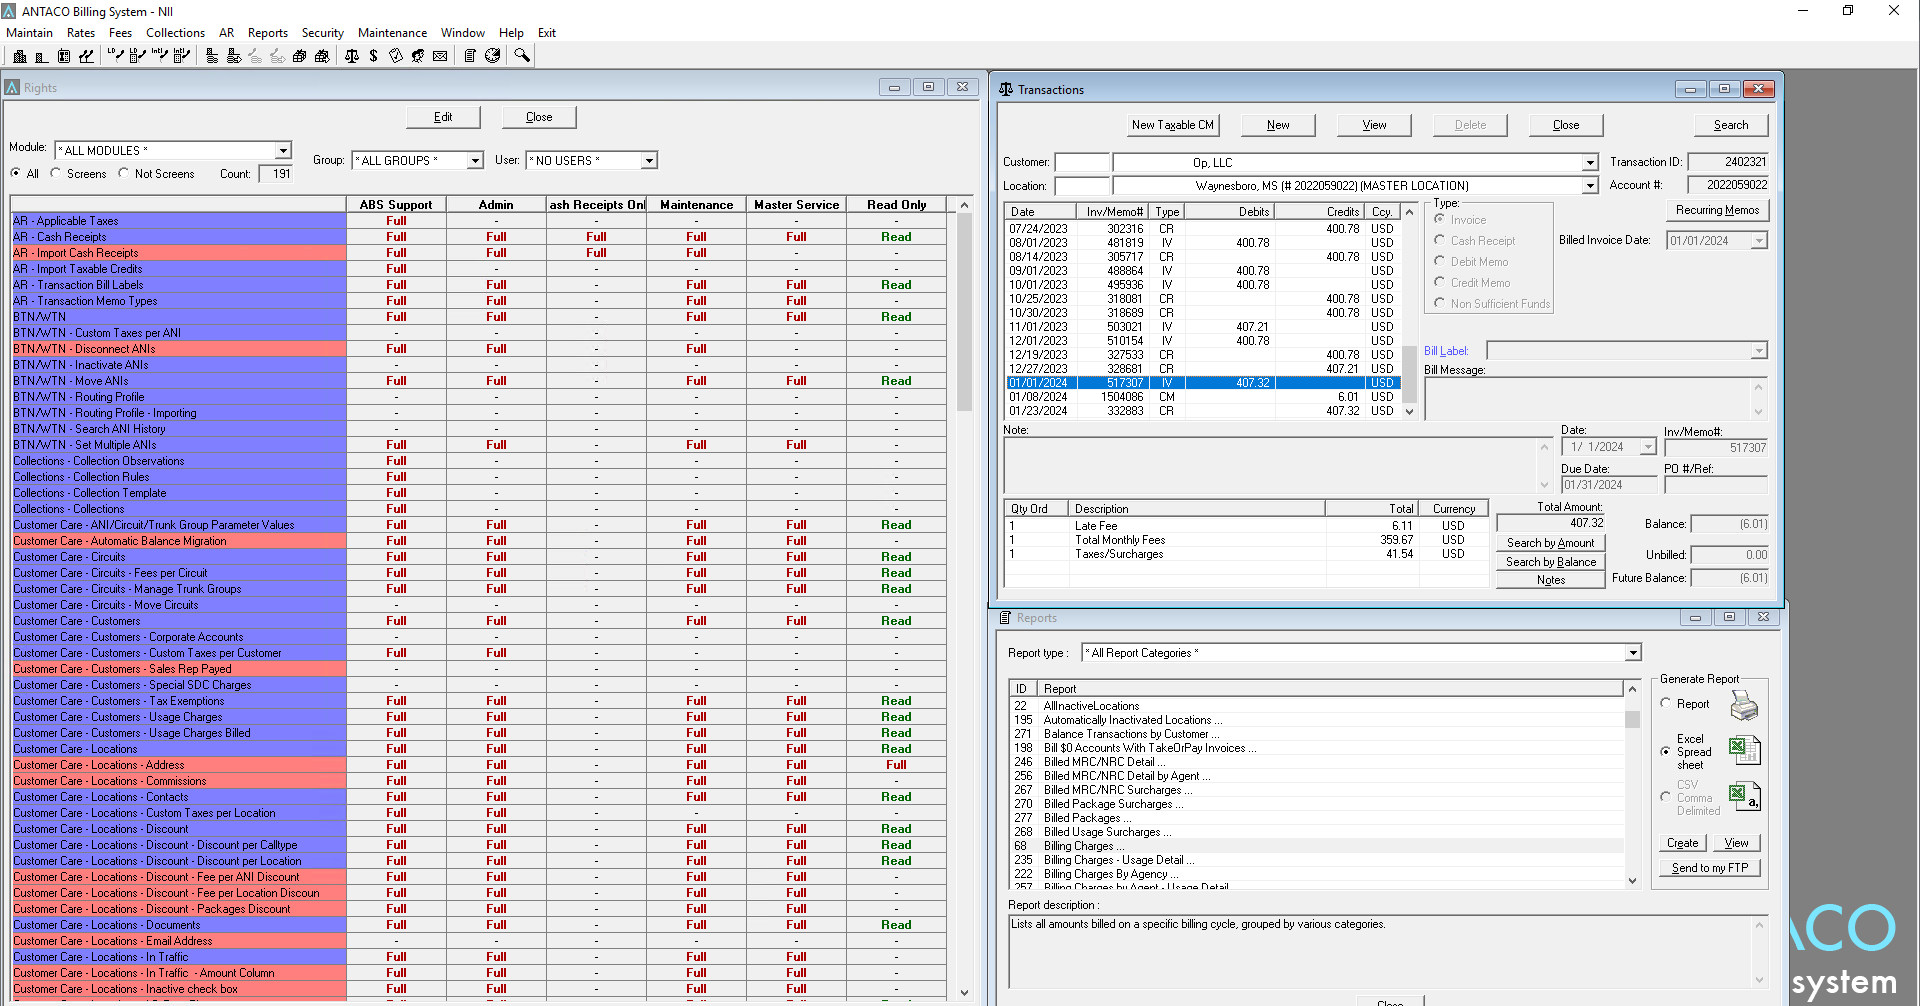Choose the Report output radio option
This screenshot has width=1920, height=1006.
[x=1666, y=704]
